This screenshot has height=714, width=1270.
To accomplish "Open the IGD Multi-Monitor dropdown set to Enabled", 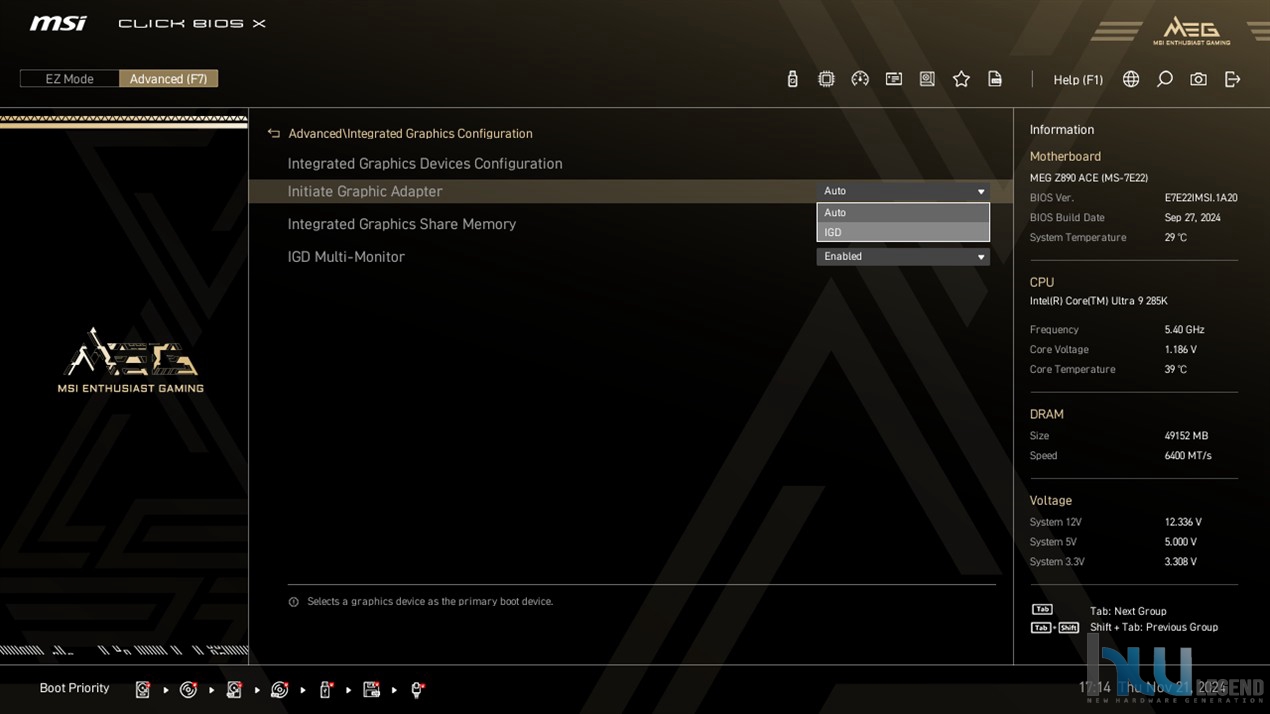I will coord(903,257).
